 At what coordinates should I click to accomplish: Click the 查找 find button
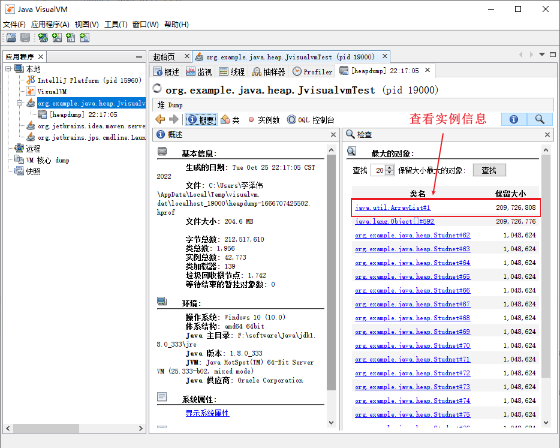489,170
